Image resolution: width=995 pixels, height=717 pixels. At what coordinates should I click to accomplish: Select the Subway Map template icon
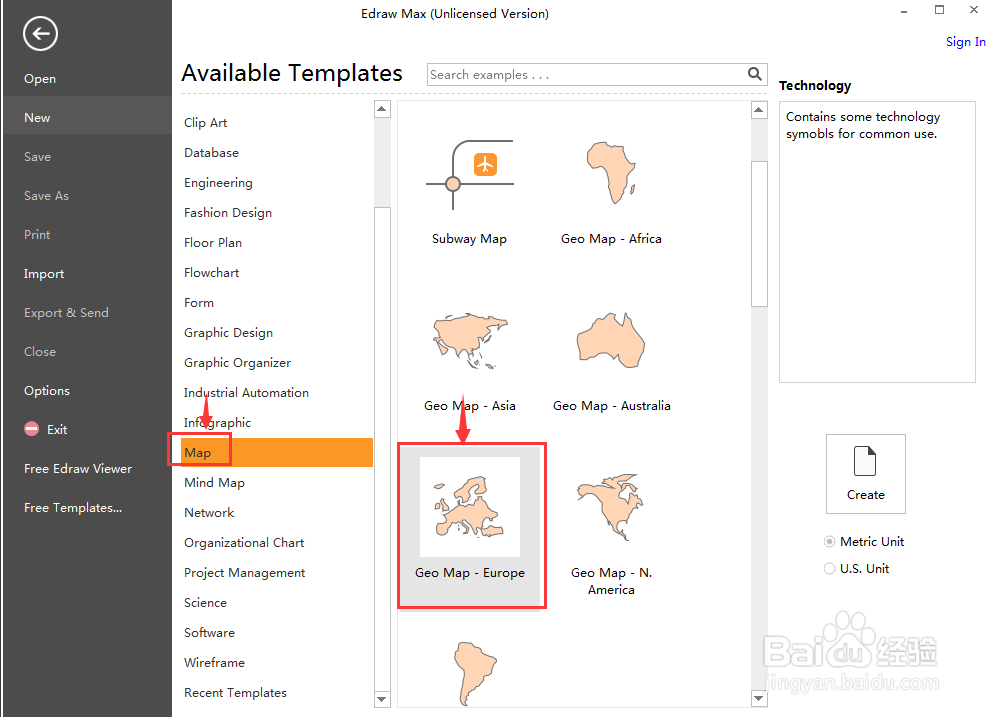point(470,174)
